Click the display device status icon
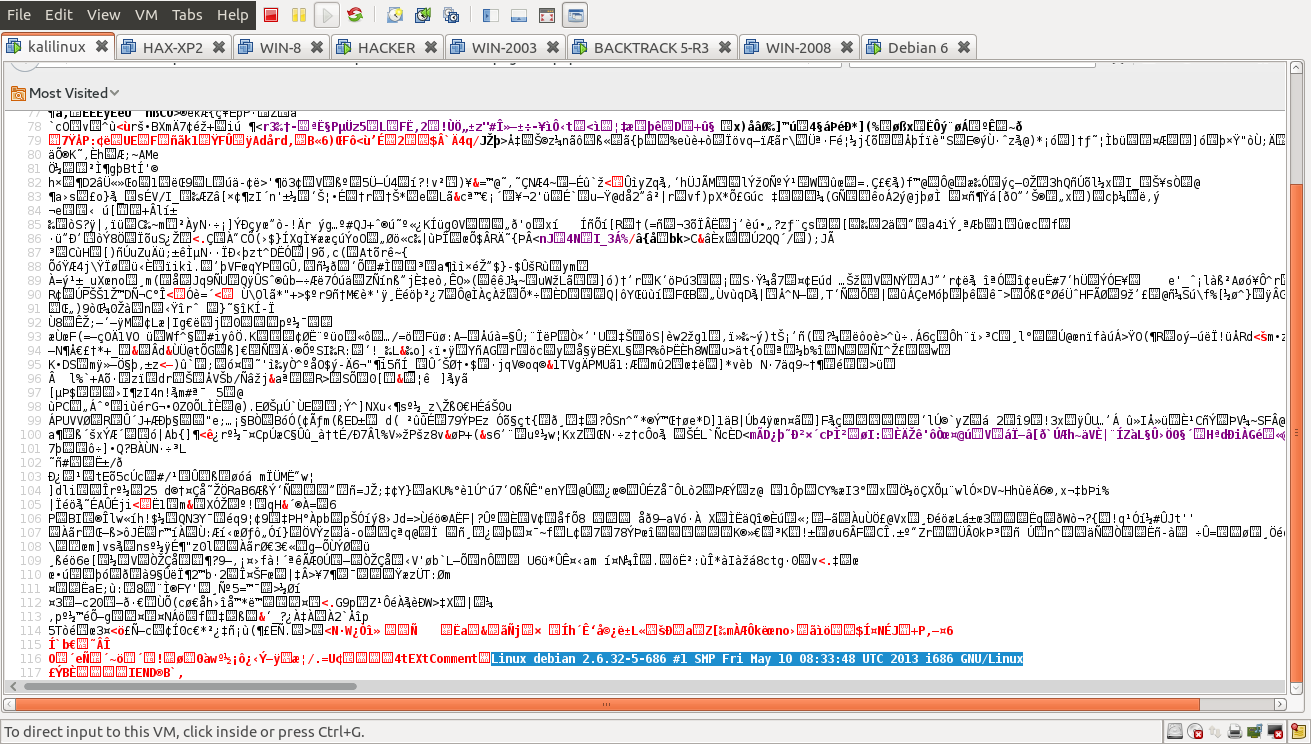Image resolution: width=1311 pixels, height=744 pixels. click(1275, 732)
